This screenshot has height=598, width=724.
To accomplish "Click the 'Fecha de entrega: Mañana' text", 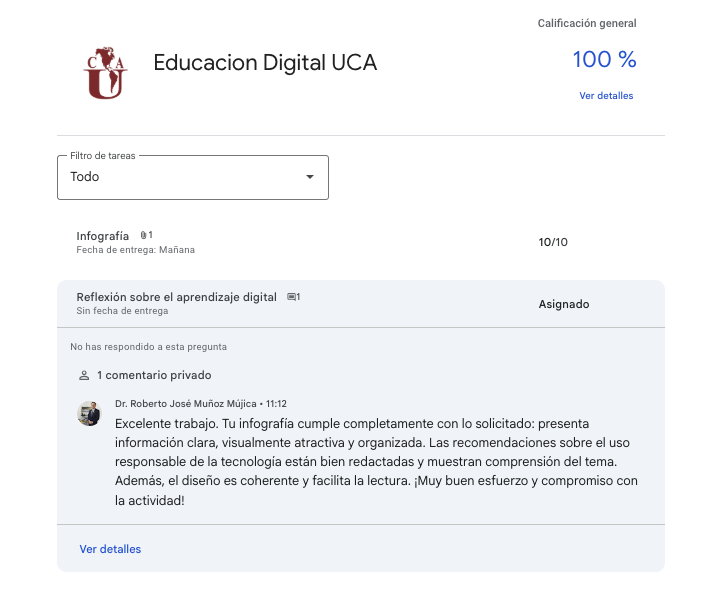I will [135, 250].
